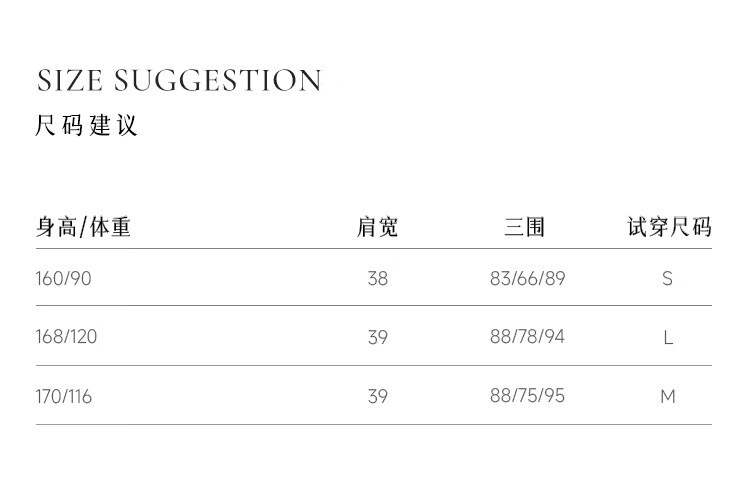
Task: Click the 尺码建议 subtitle
Action: tap(86, 126)
